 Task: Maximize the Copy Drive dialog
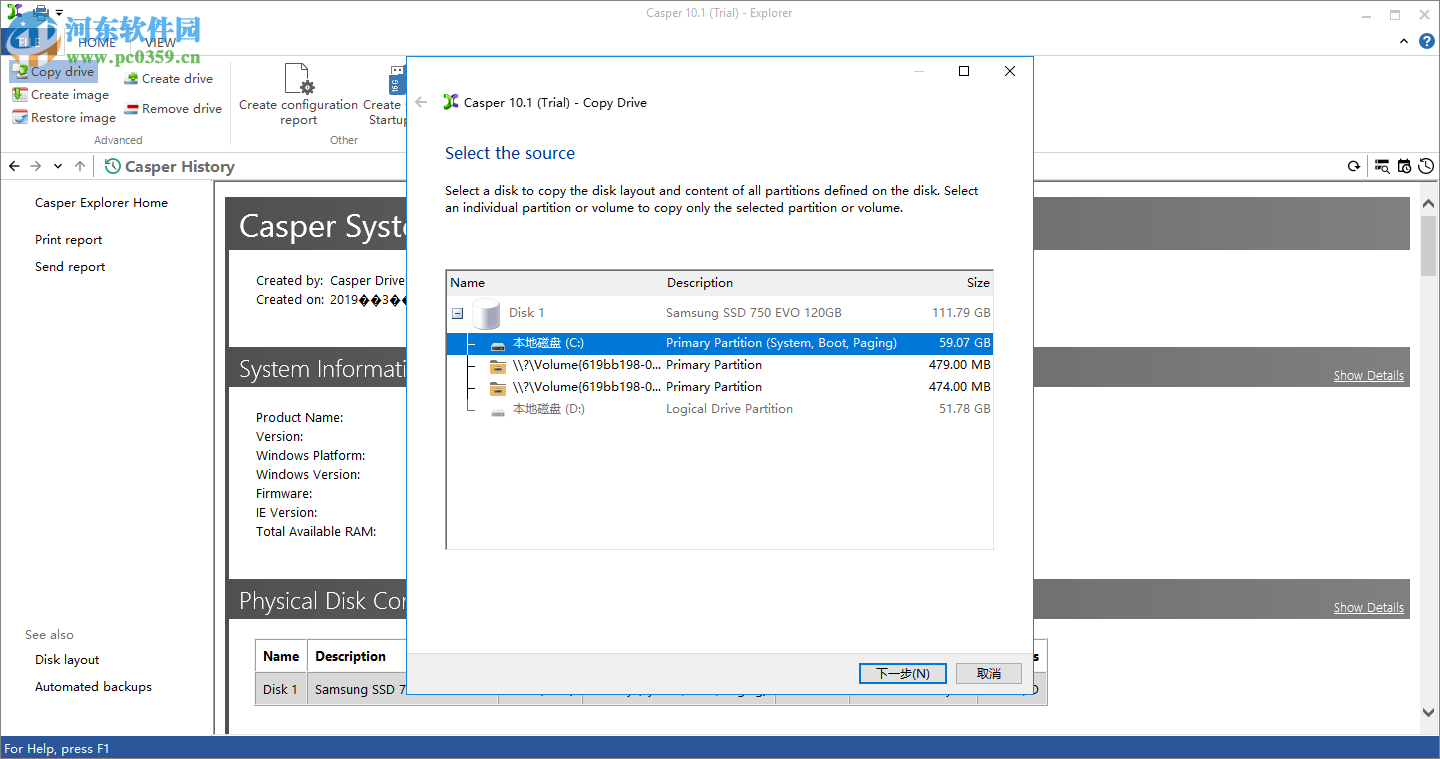click(964, 71)
